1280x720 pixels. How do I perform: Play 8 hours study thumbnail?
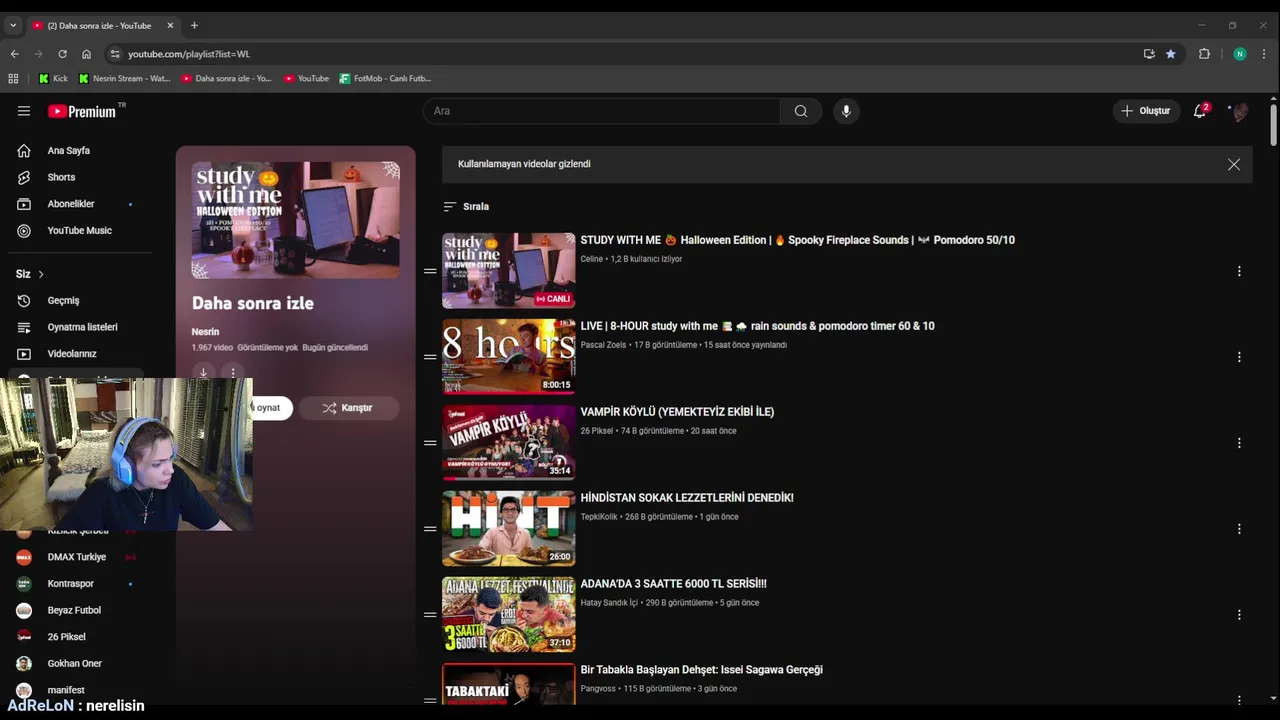[508, 357]
